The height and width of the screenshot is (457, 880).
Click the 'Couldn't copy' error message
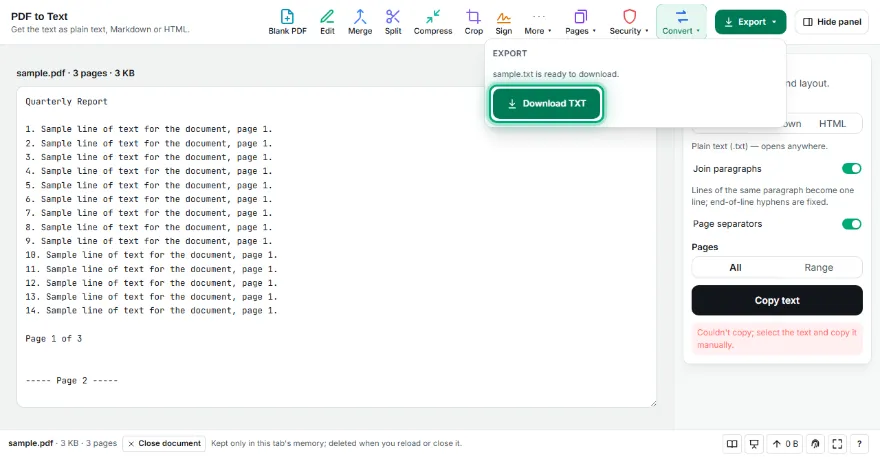(777, 339)
